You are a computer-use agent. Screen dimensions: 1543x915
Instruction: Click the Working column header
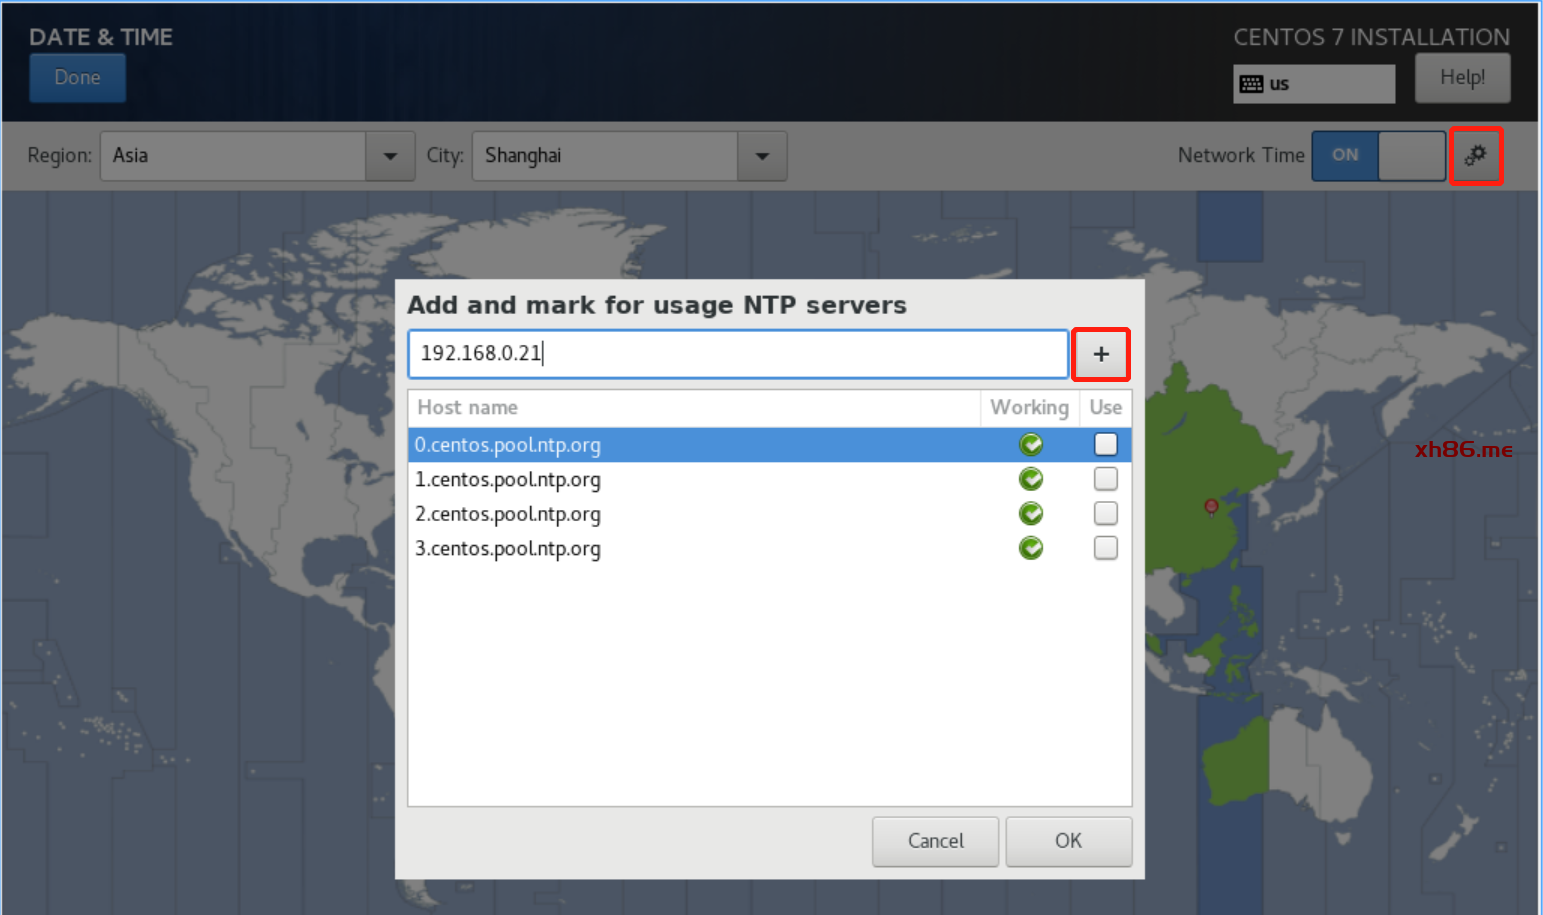point(1029,408)
